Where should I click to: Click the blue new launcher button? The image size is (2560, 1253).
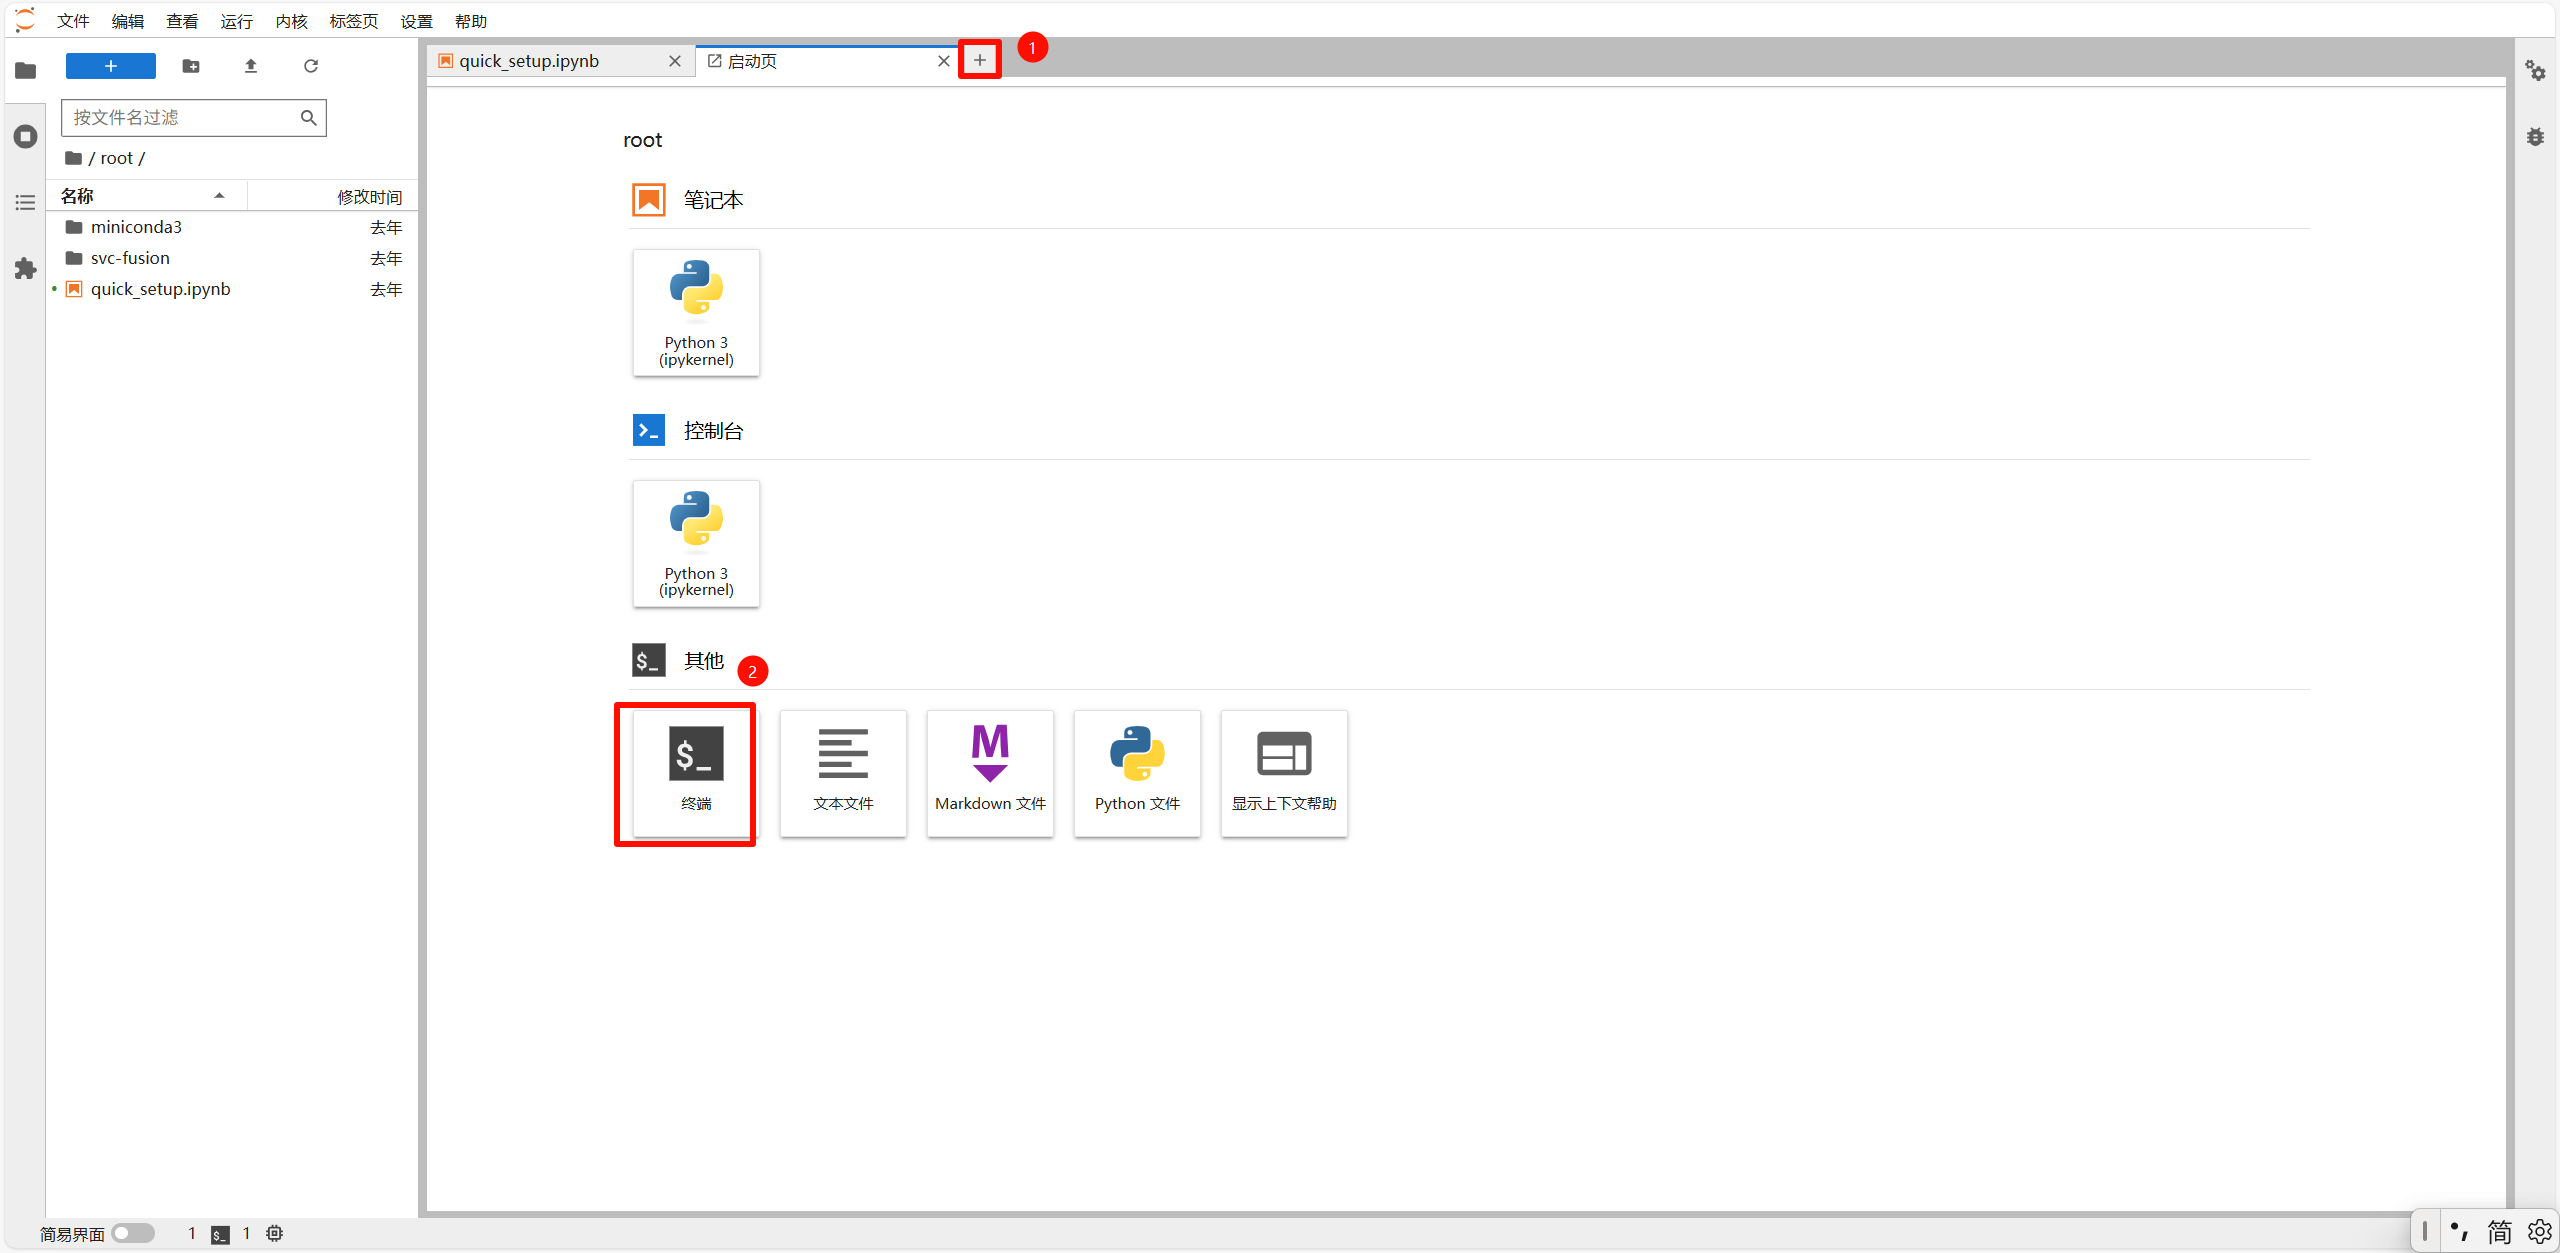[110, 66]
